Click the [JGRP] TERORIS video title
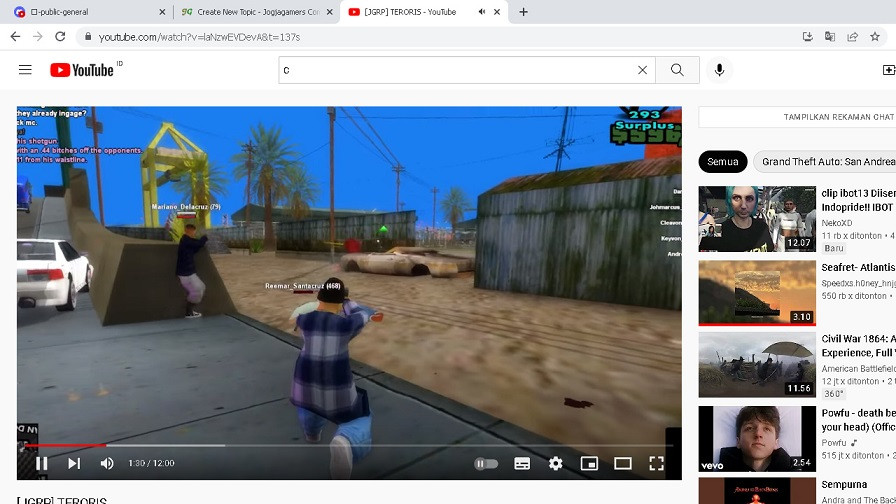Screen dimensions: 896x504 click(62, 500)
